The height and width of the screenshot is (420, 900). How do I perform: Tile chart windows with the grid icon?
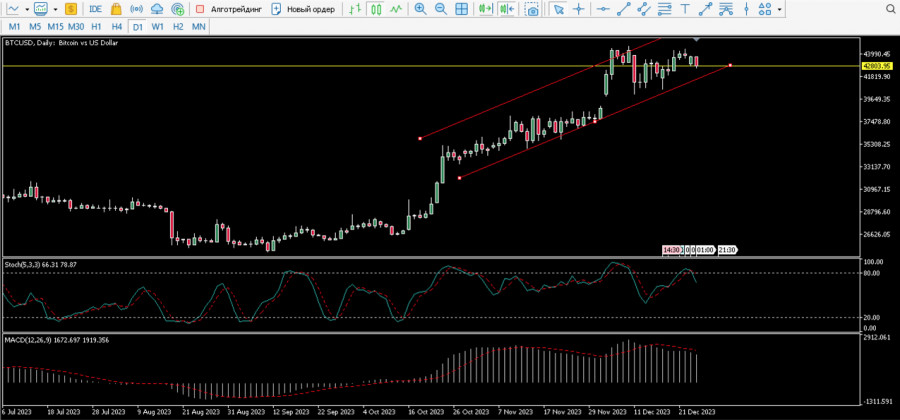462,9
